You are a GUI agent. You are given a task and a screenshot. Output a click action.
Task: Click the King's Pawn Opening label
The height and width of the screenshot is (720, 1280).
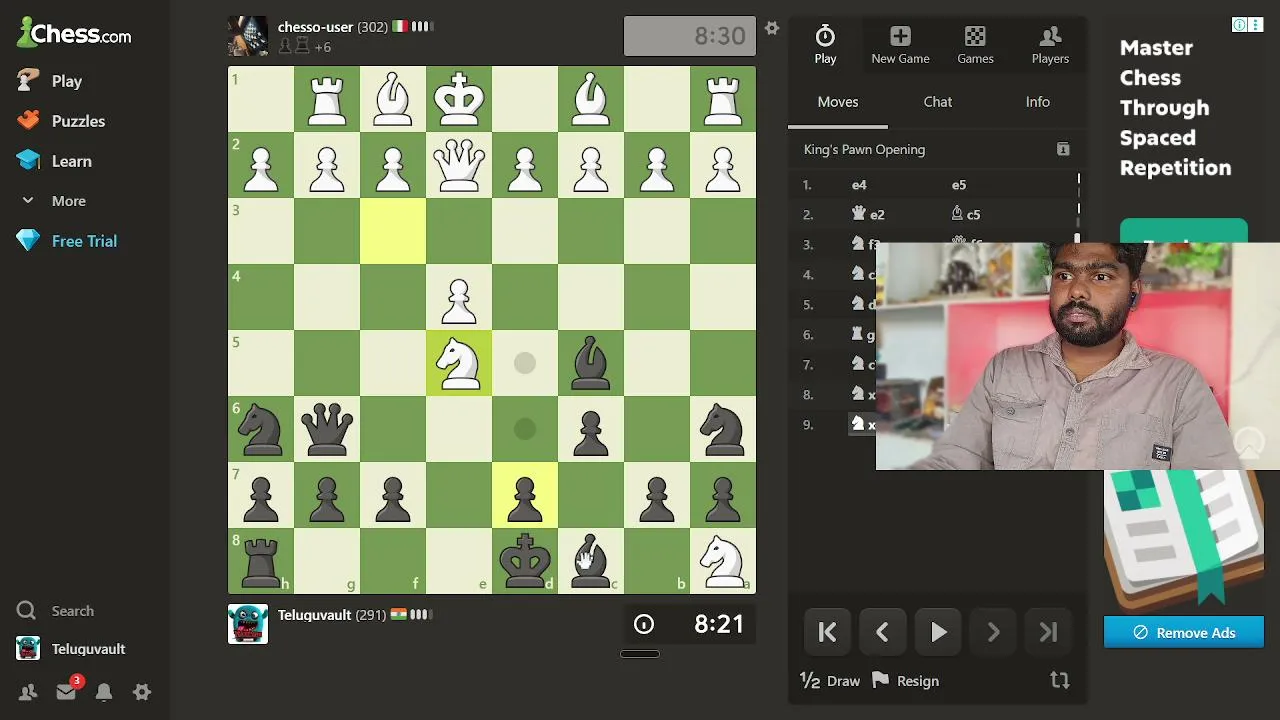864,149
